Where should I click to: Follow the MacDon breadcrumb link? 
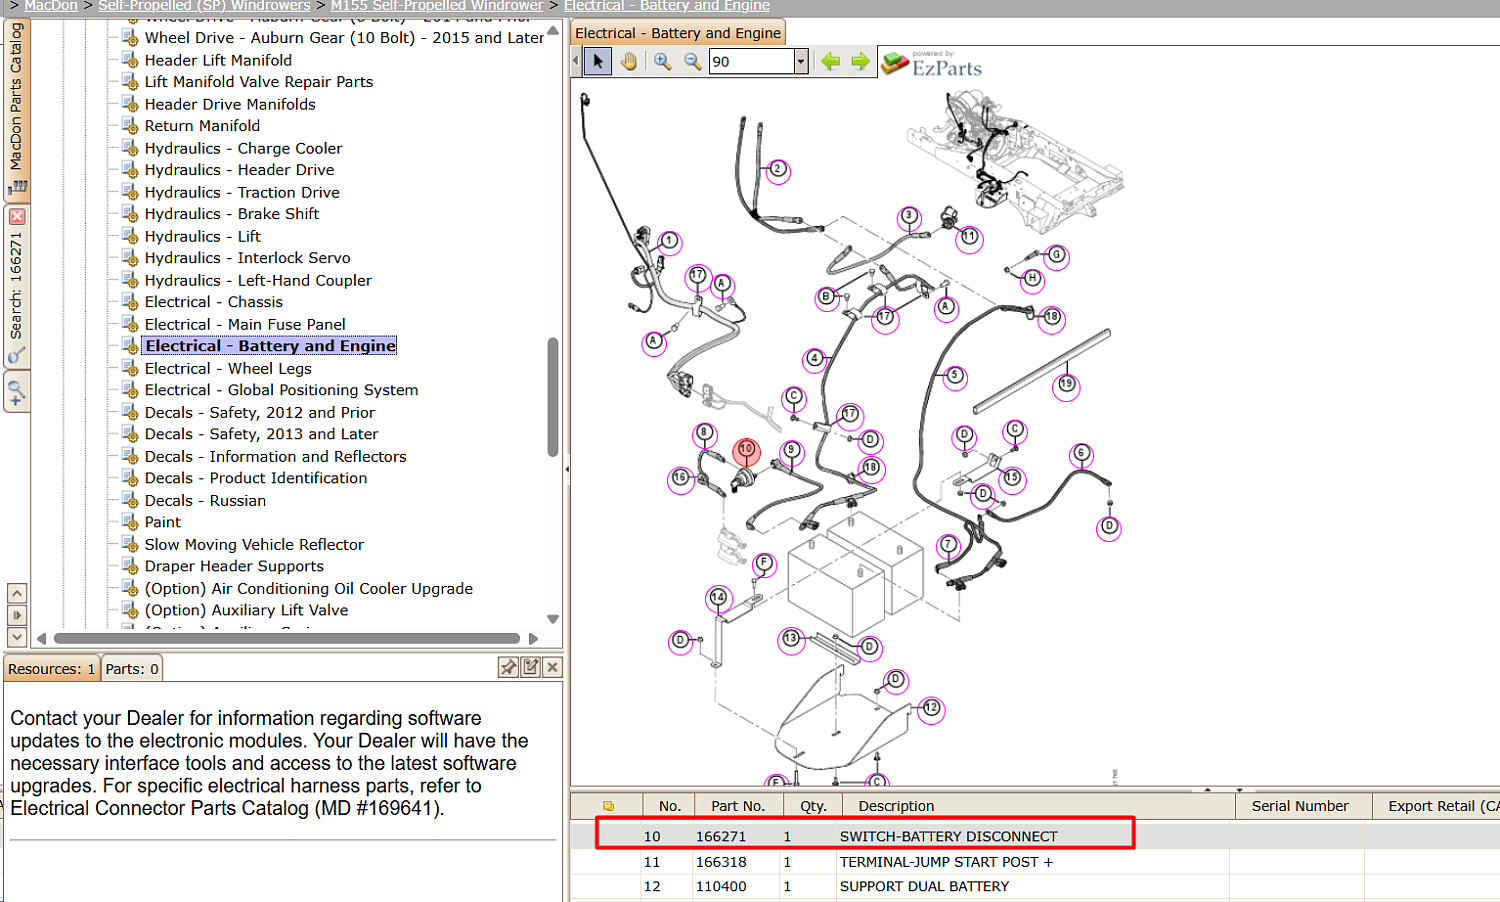pyautogui.click(x=51, y=6)
